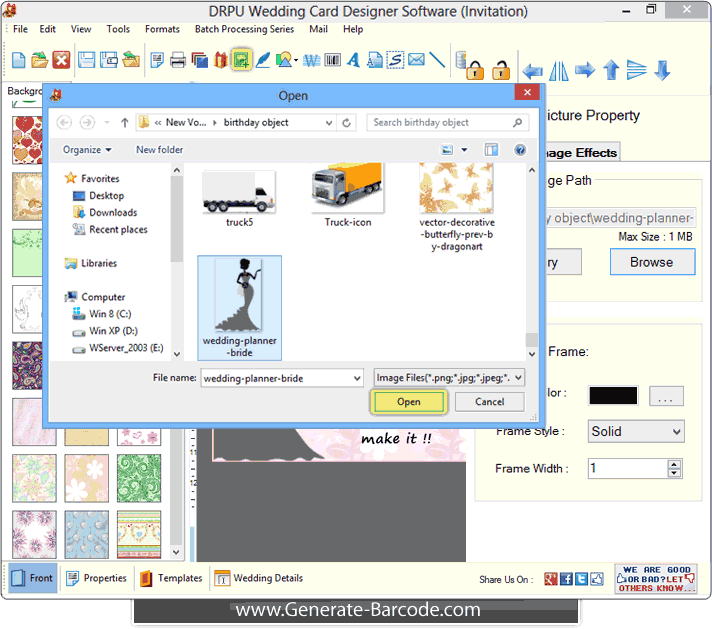This screenshot has height=629, width=712.
Task: Expand the address path history dropdown
Action: pos(329,123)
